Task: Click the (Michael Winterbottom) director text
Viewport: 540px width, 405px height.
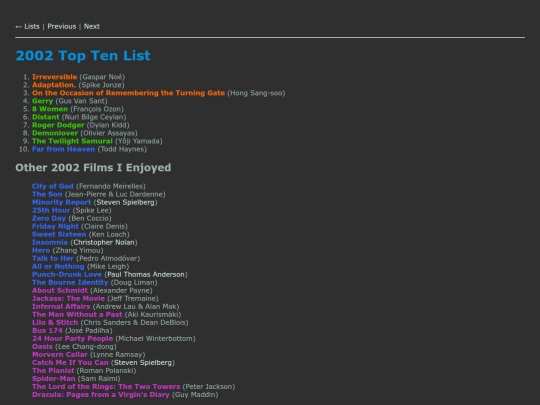Action: (155, 339)
